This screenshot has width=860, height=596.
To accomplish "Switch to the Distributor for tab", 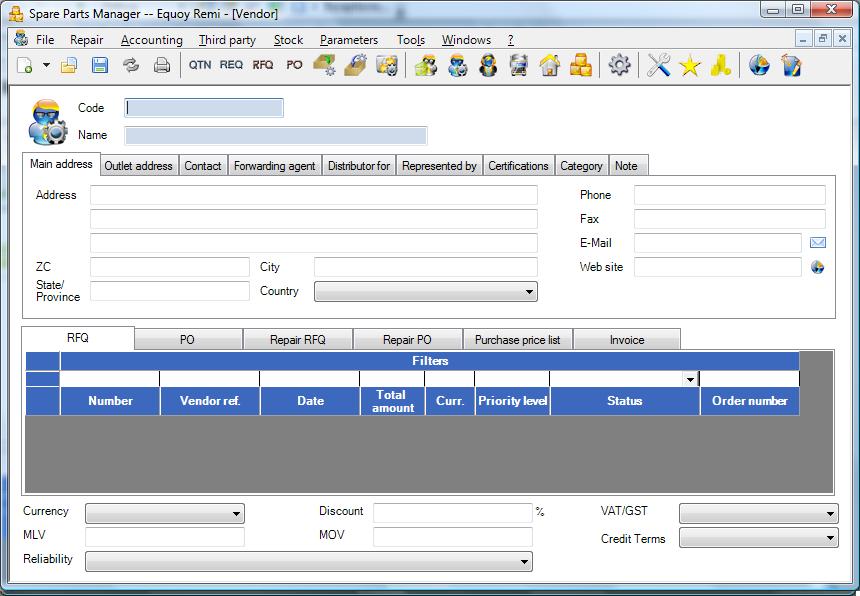I will pos(359,166).
